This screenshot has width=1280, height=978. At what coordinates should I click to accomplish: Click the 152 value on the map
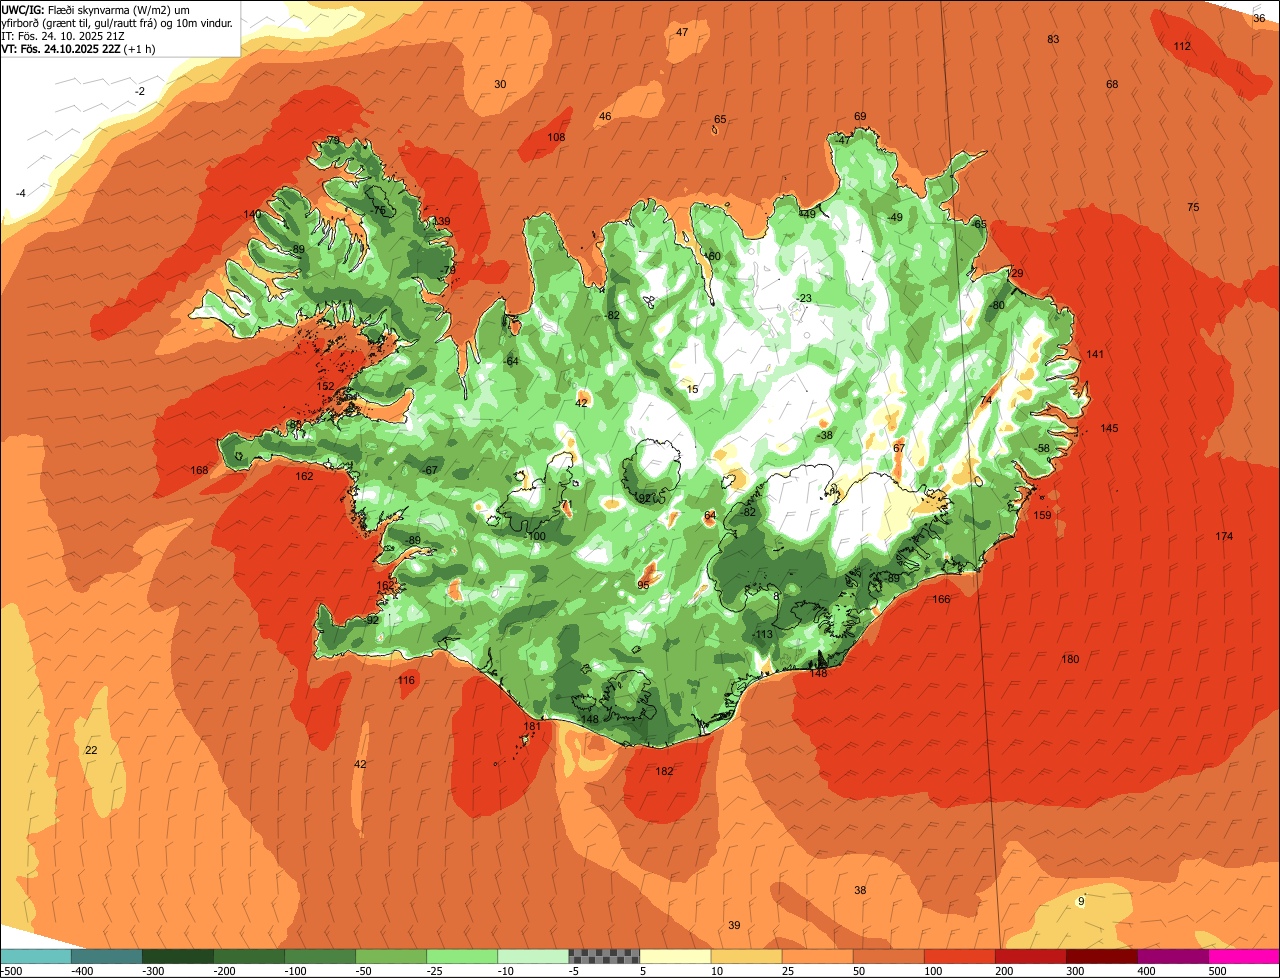pos(325,386)
